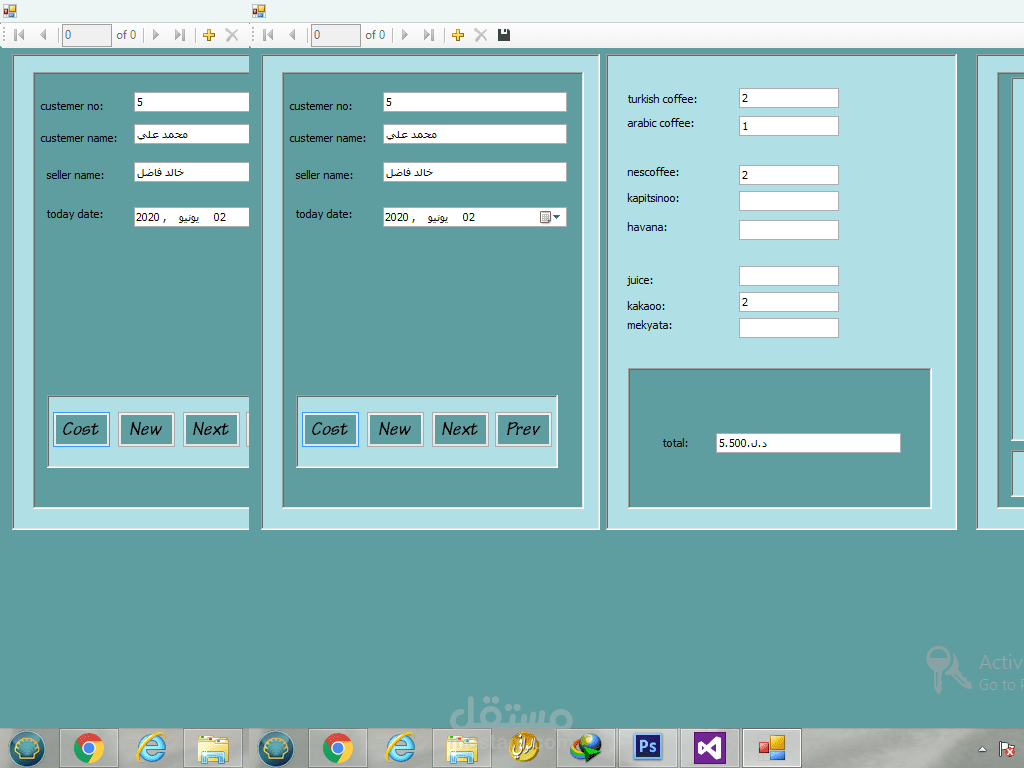Click New button in form with Prev button

click(x=395, y=430)
